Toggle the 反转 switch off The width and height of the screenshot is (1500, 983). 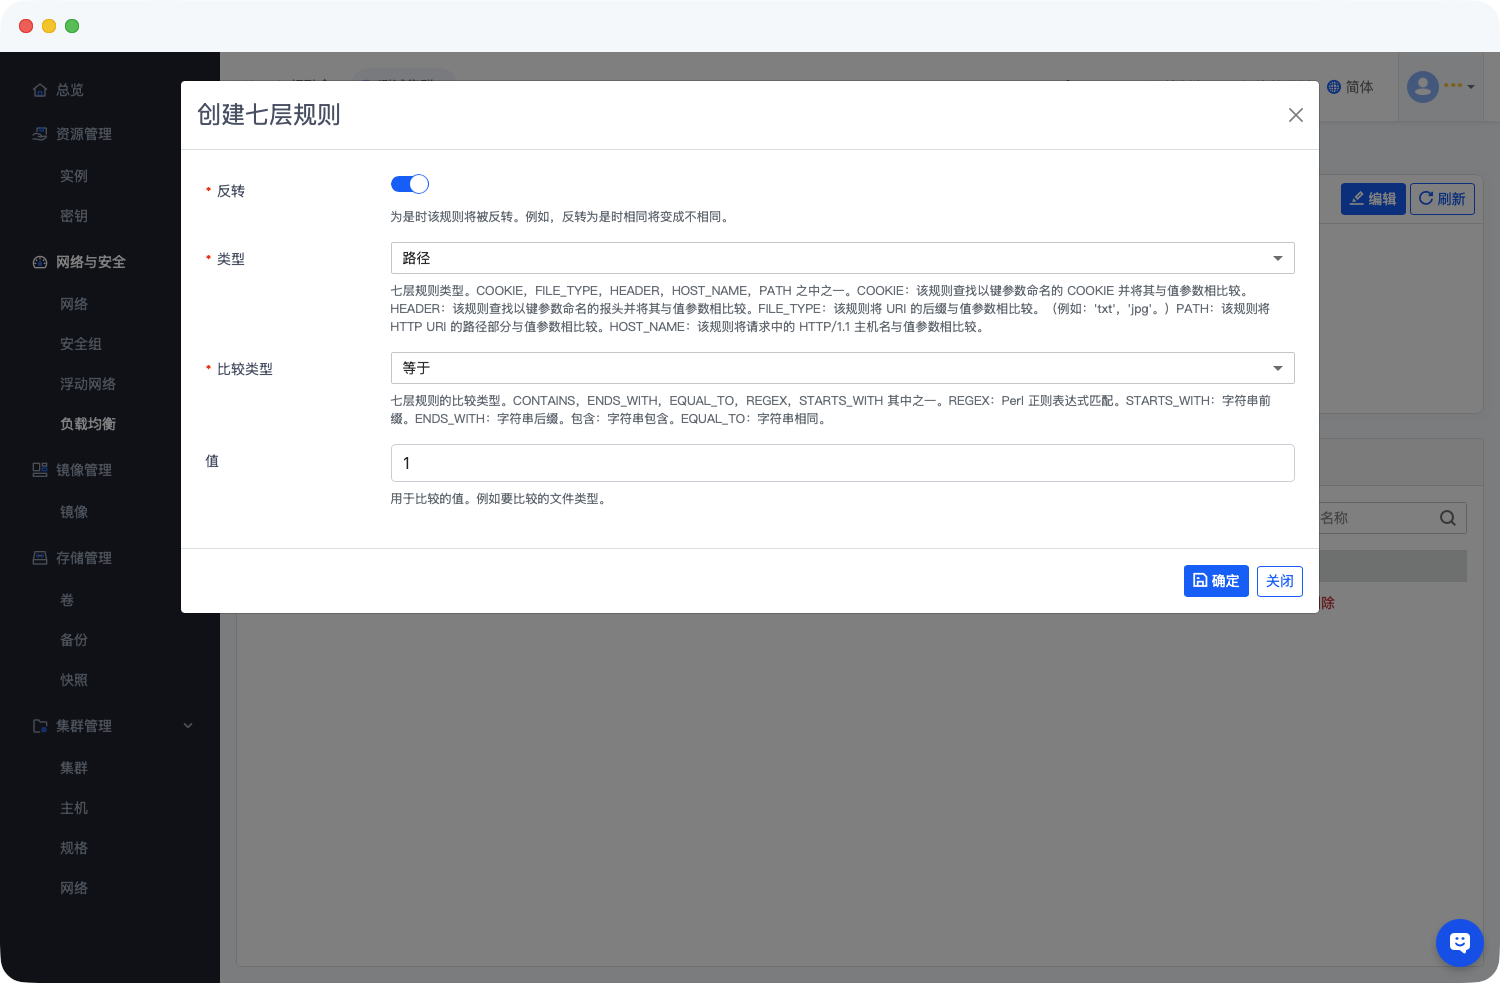(409, 184)
